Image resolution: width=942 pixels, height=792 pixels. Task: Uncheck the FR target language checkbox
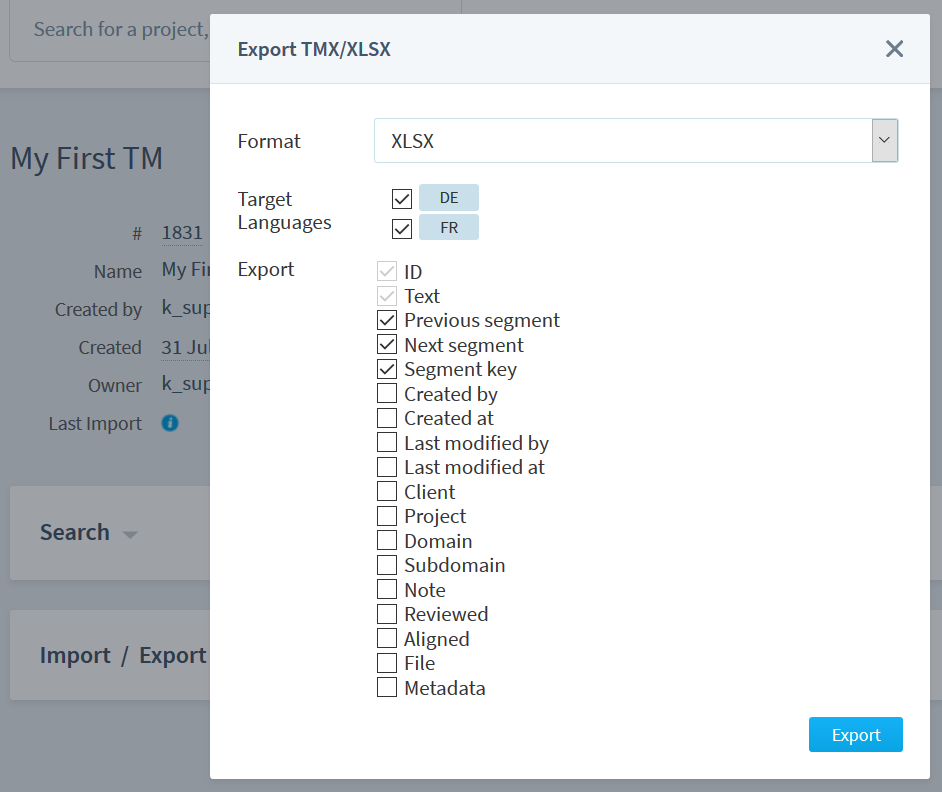[402, 228]
